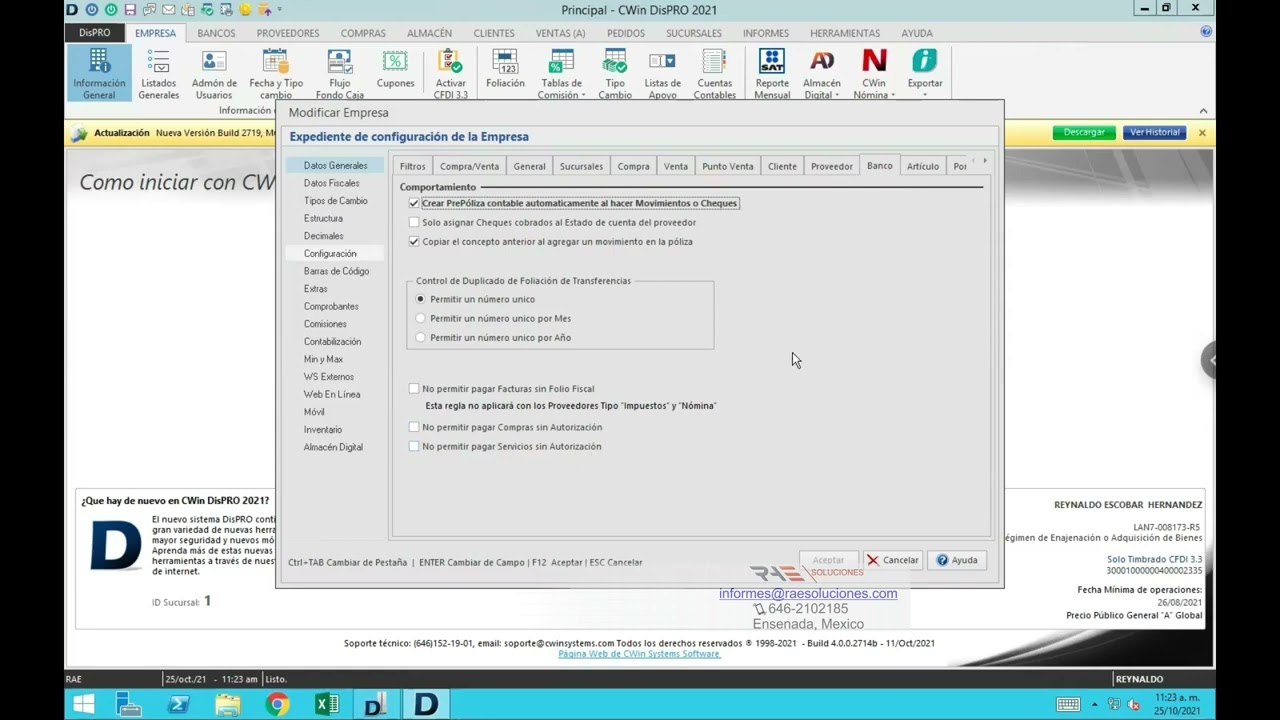
Task: Click the blue power icon in quick access toolbar
Action: point(92,9)
